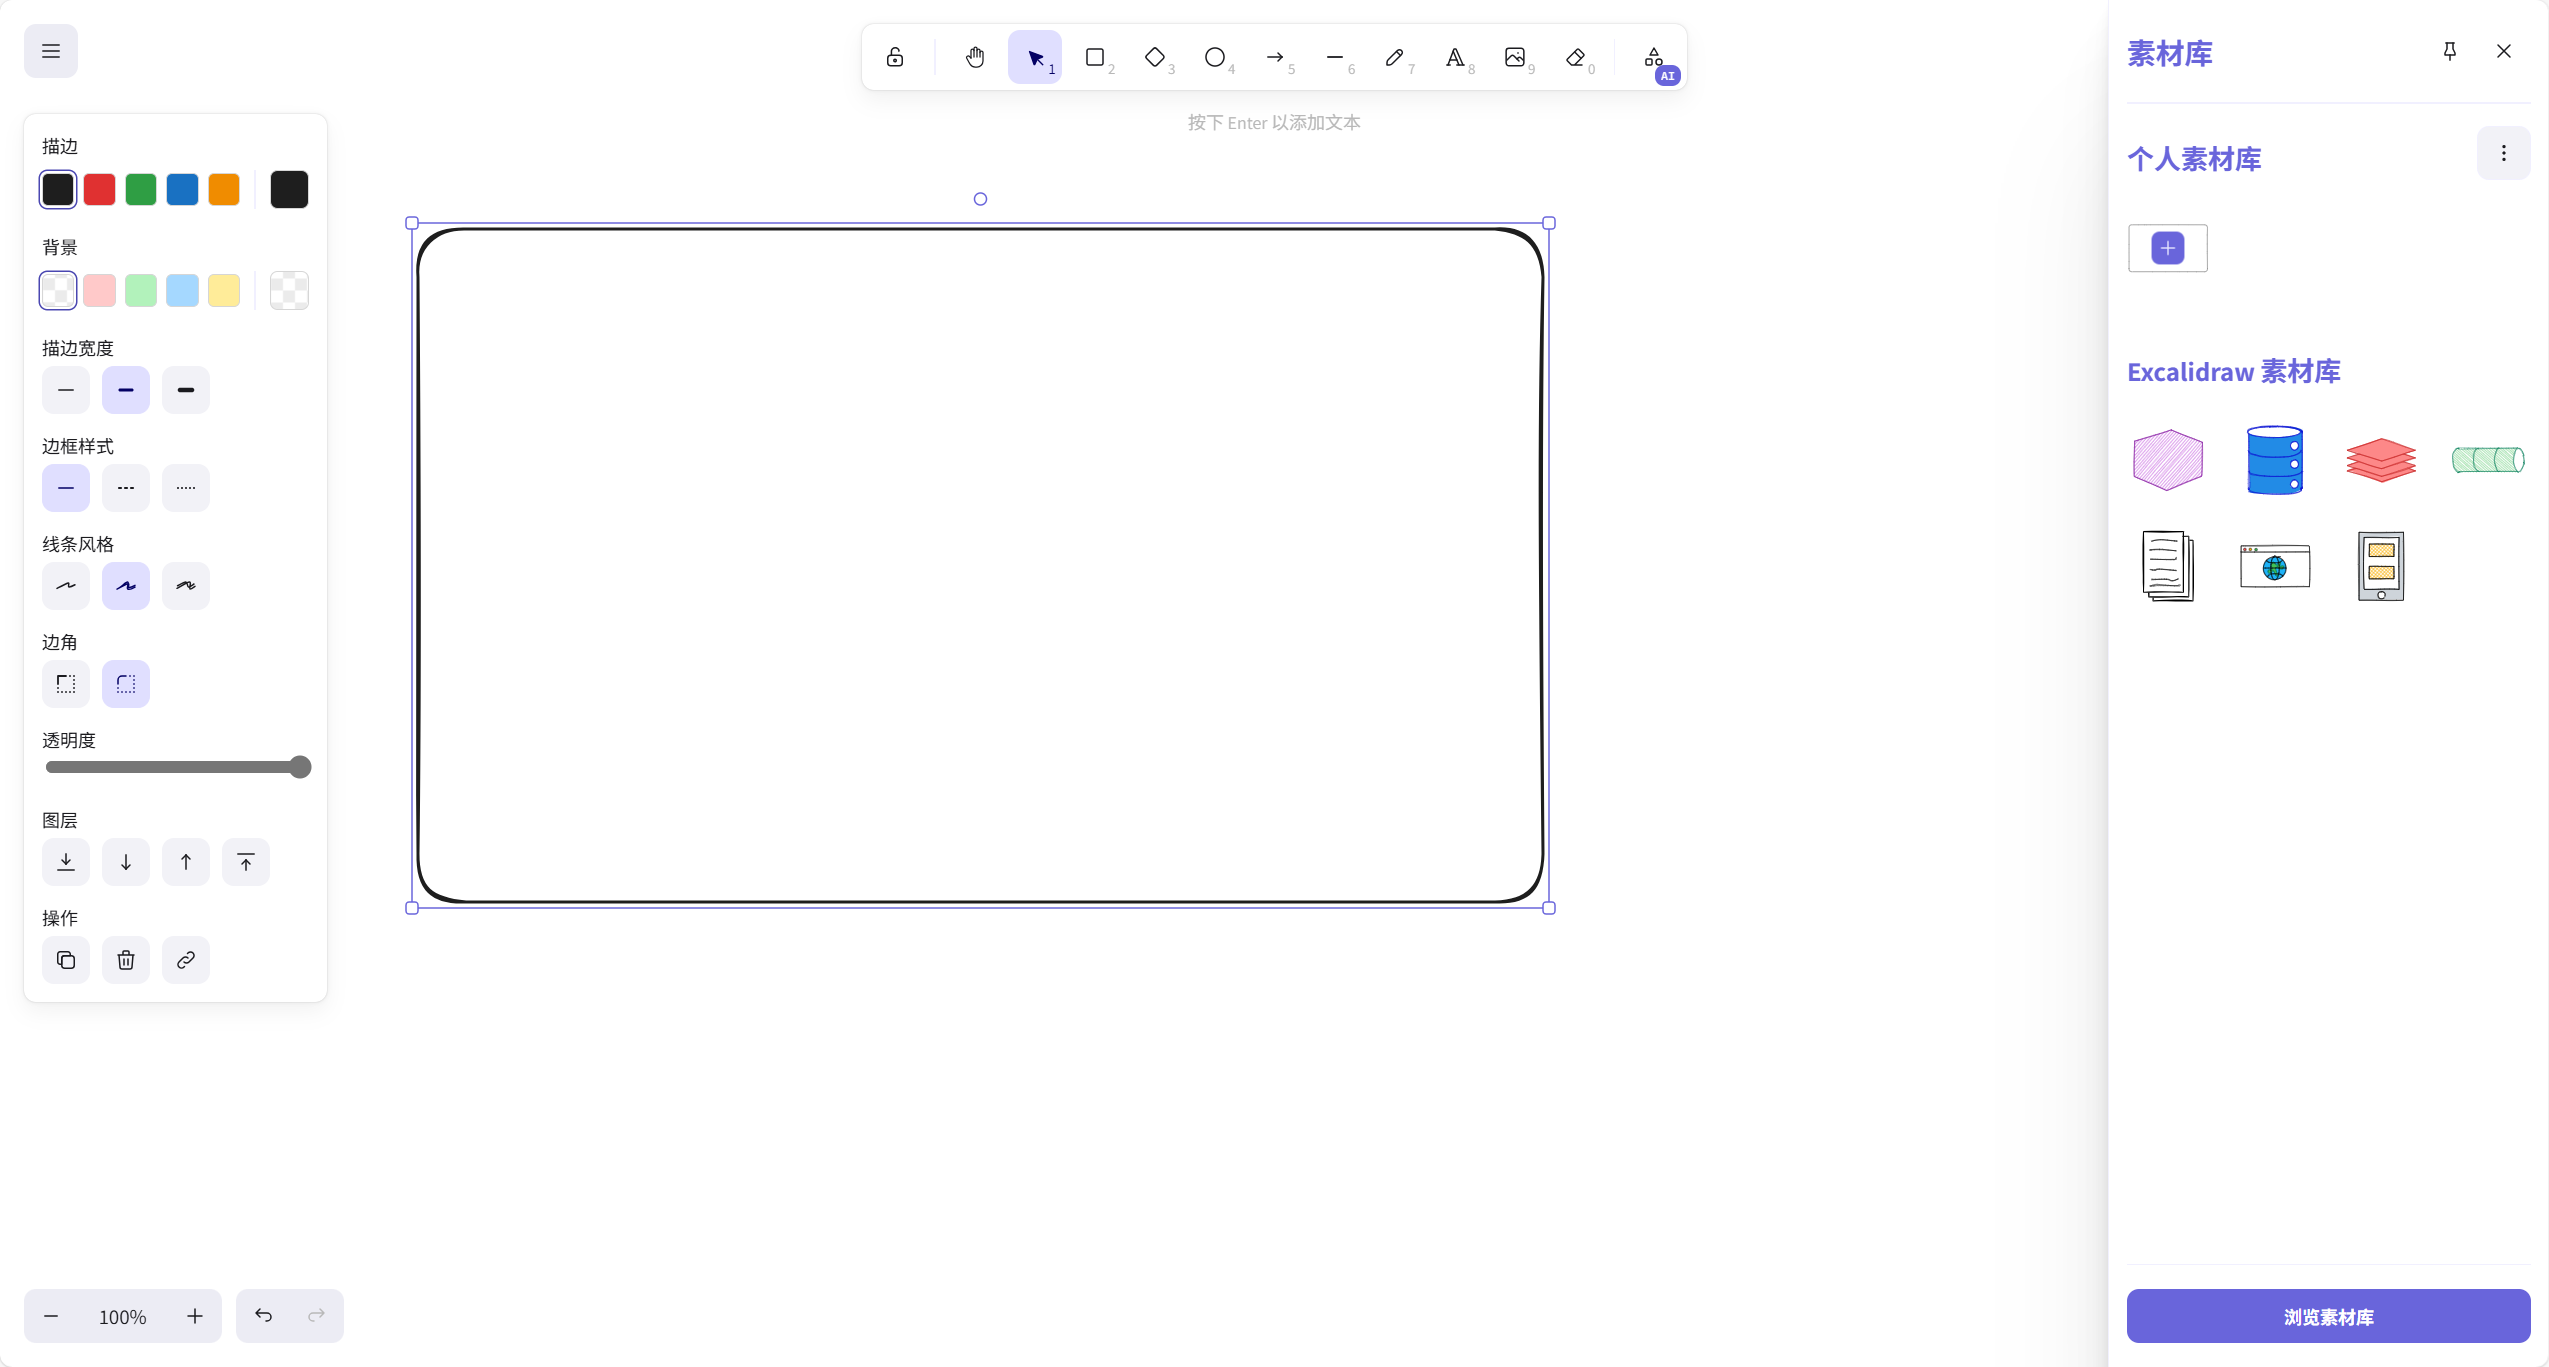Insert the green cylinder pipe library item
Viewport: 2549px width, 1367px height.
click(x=2488, y=460)
